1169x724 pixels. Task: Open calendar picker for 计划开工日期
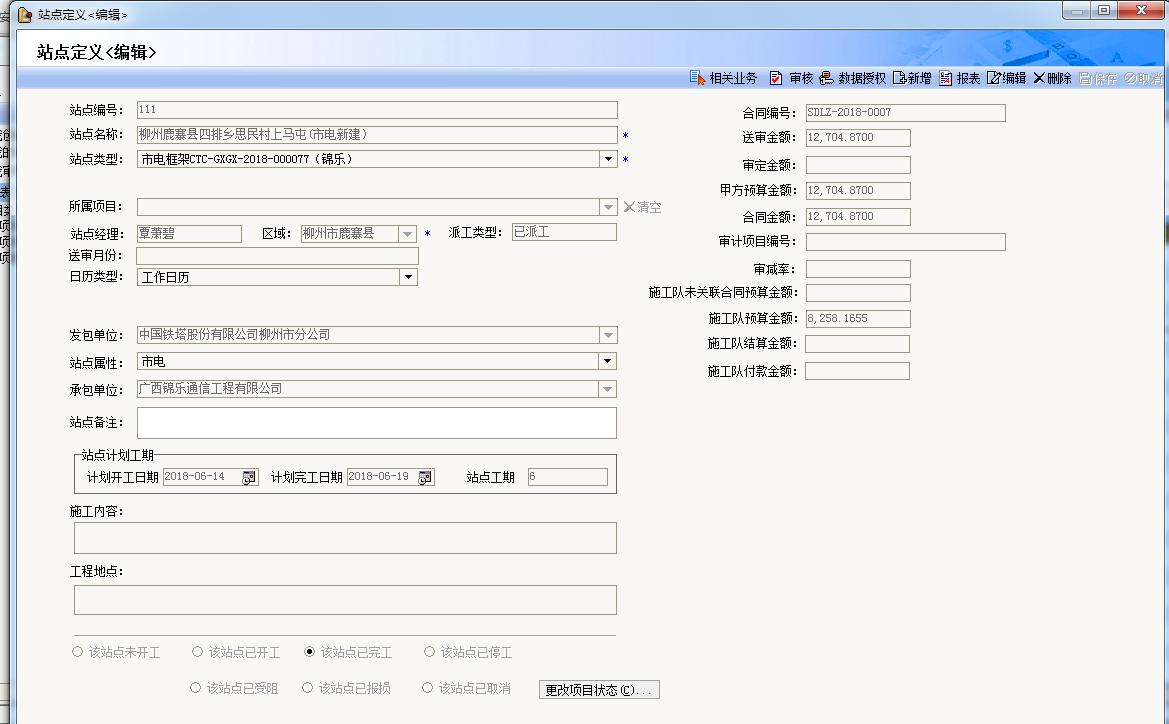coord(250,477)
